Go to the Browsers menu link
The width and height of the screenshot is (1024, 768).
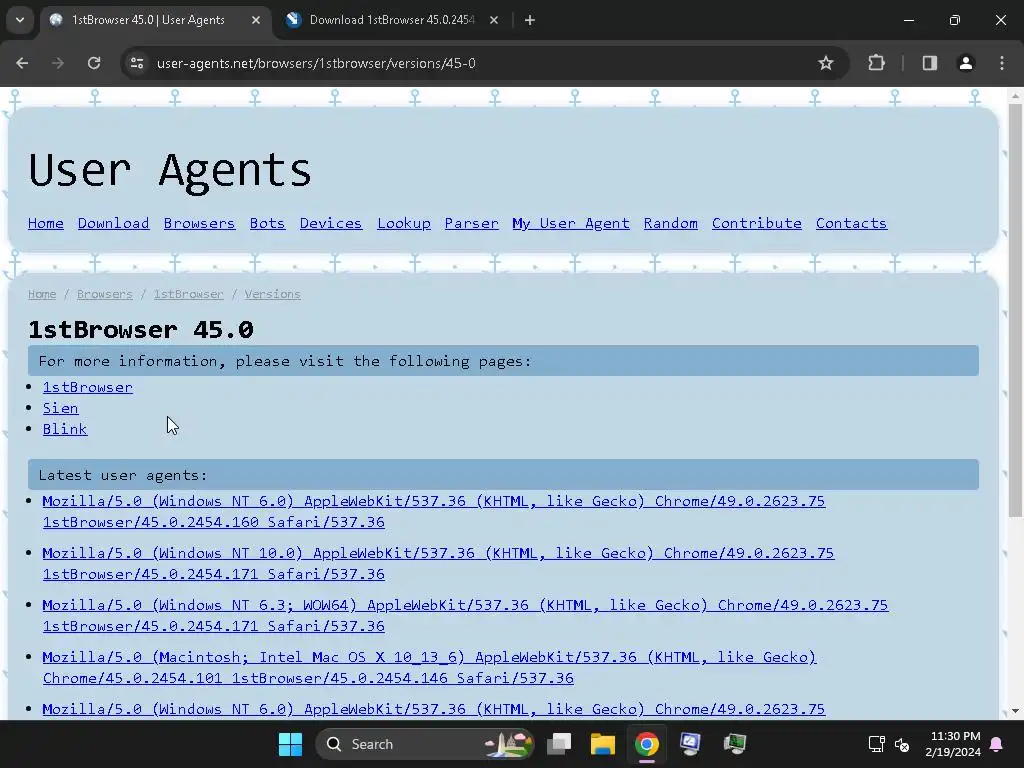pyautogui.click(x=199, y=223)
